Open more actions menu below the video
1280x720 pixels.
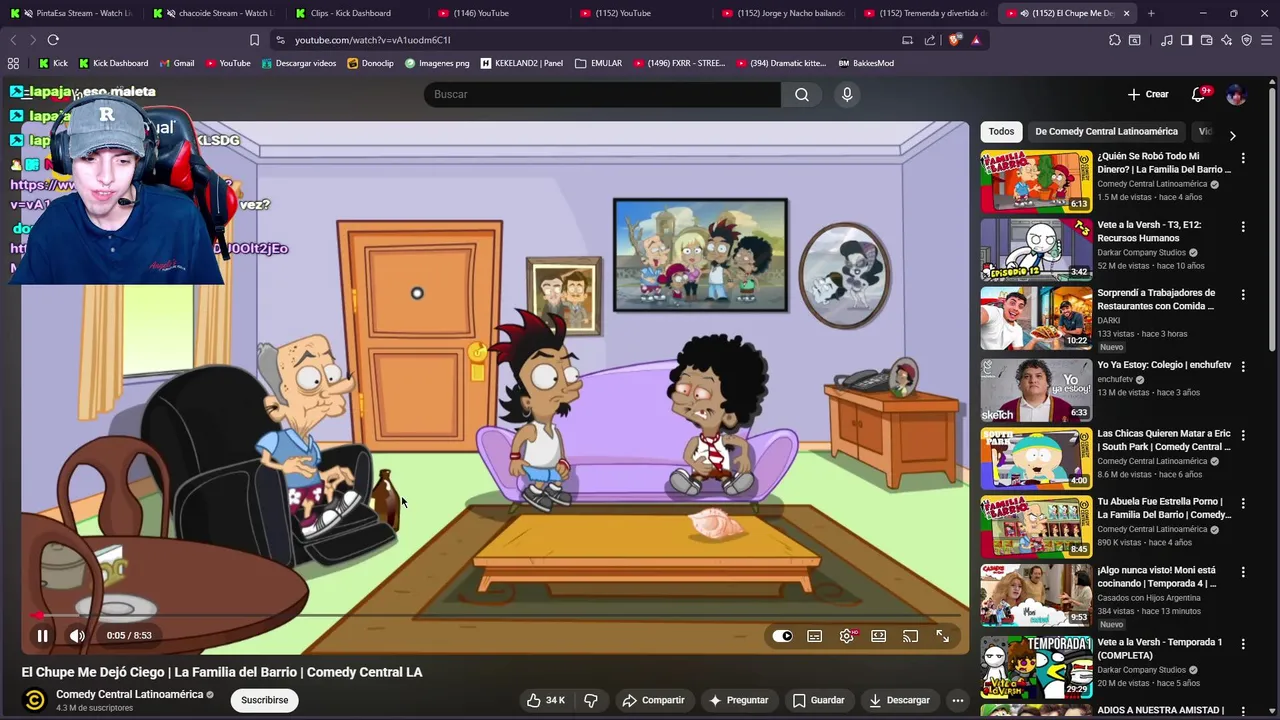click(957, 700)
